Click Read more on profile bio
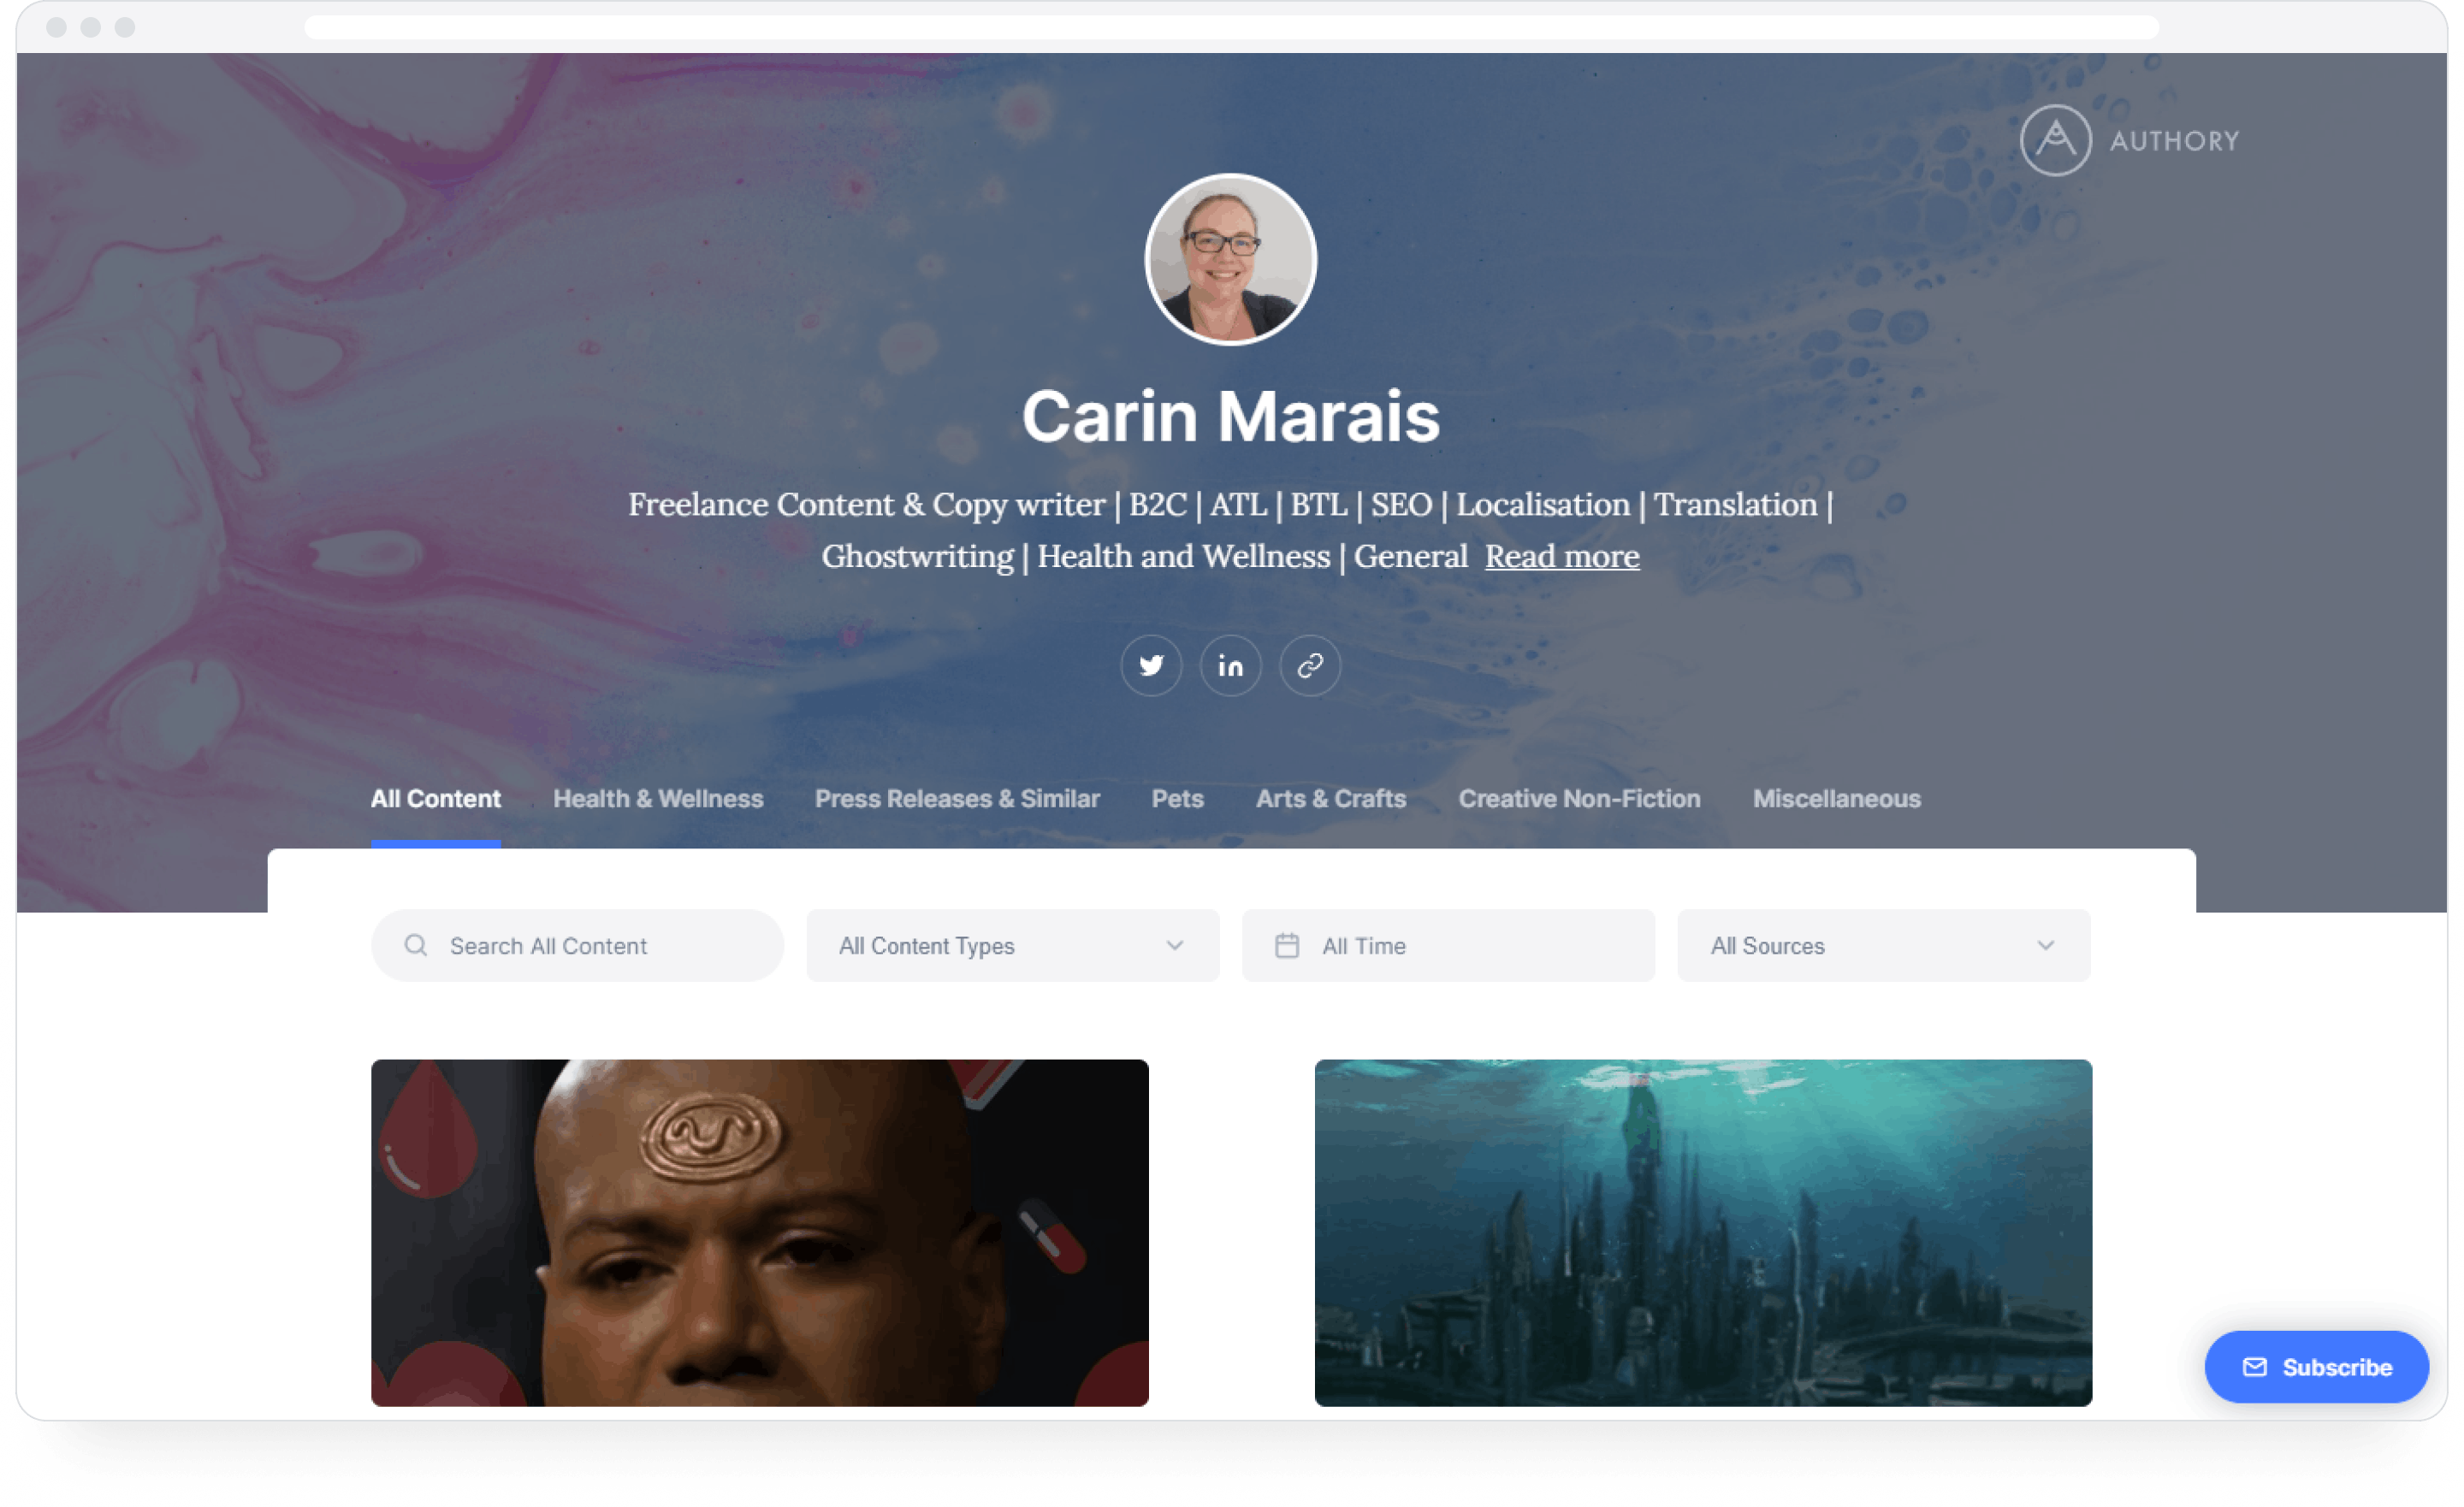 pyautogui.click(x=1560, y=558)
